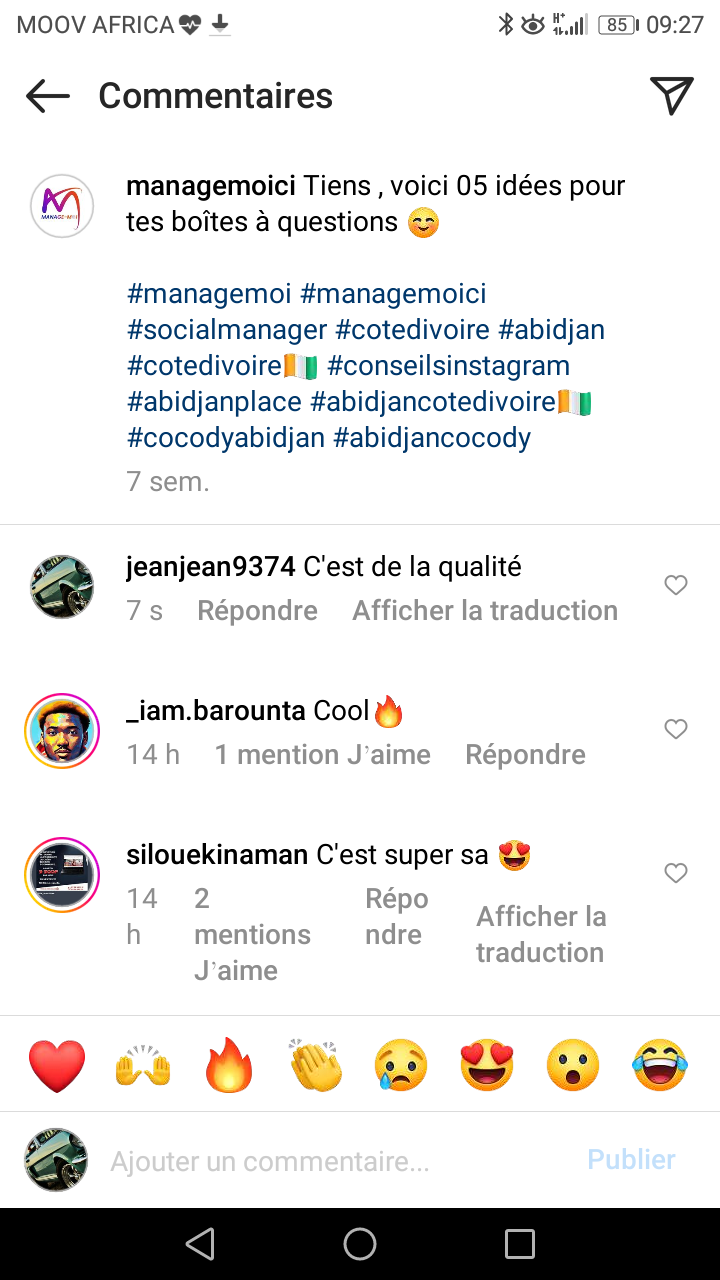Insert the surprised face emoji
720x1280 pixels.
(x=573, y=1065)
